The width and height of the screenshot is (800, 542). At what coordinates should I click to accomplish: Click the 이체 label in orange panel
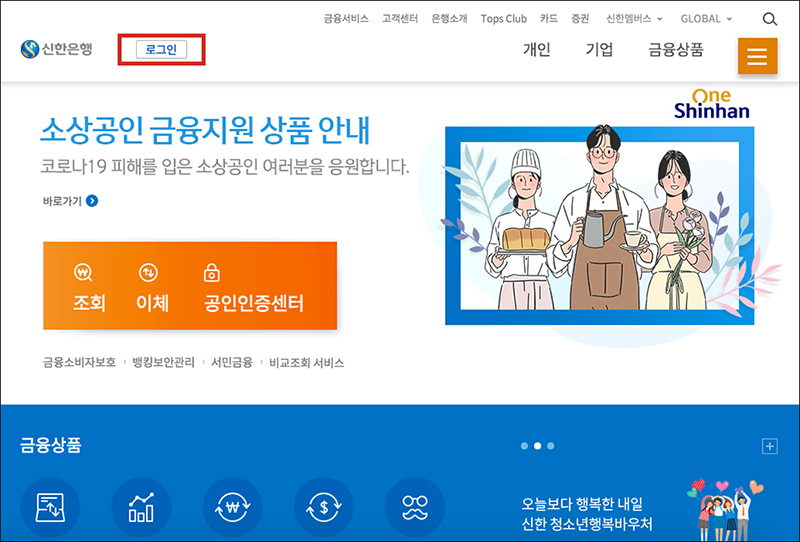click(x=152, y=303)
